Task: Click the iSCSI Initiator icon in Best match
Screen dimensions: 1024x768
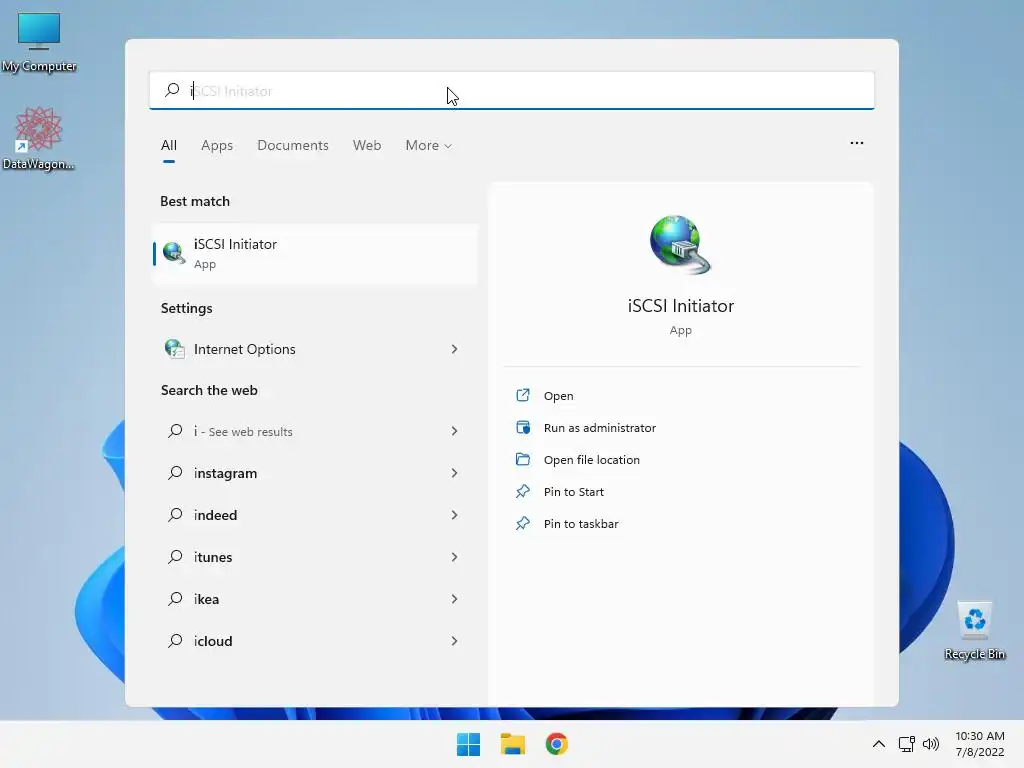Action: pyautogui.click(x=174, y=253)
